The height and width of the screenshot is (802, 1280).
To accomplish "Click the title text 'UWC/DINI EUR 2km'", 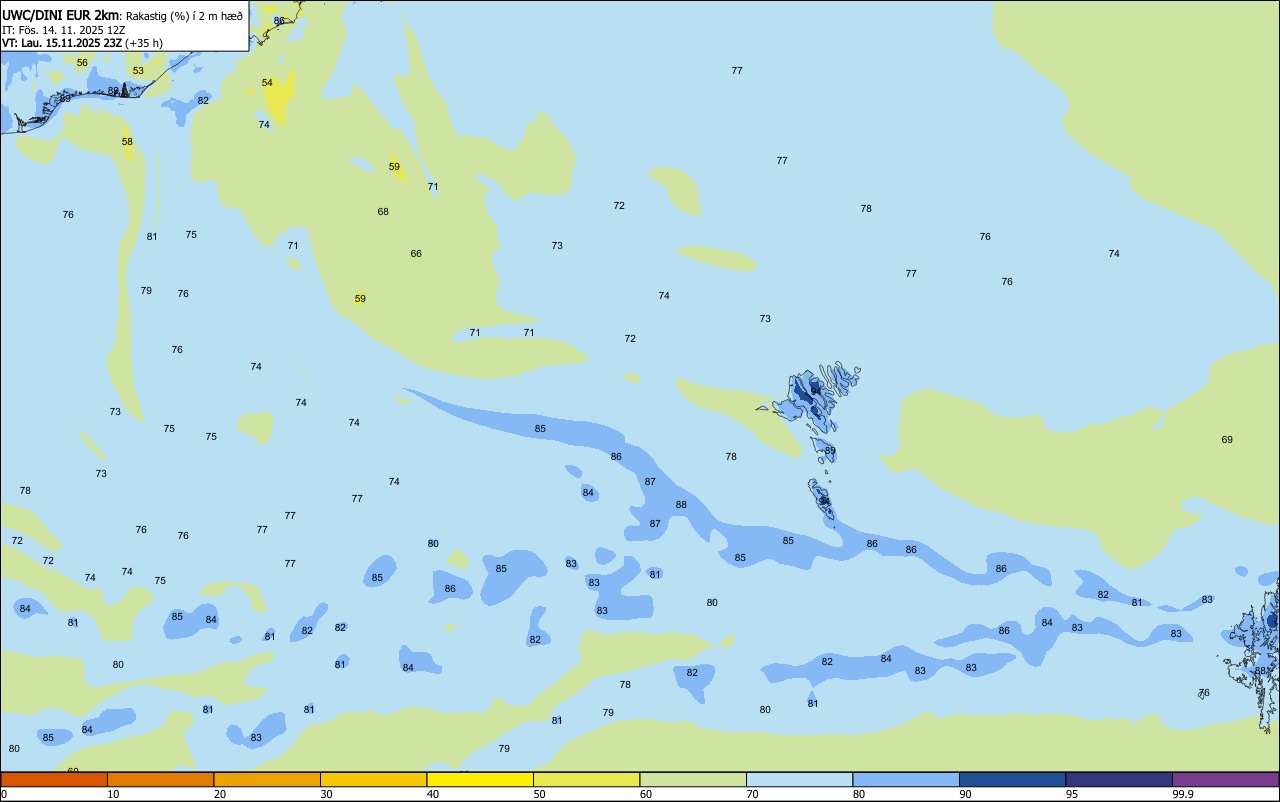I will click(60, 15).
